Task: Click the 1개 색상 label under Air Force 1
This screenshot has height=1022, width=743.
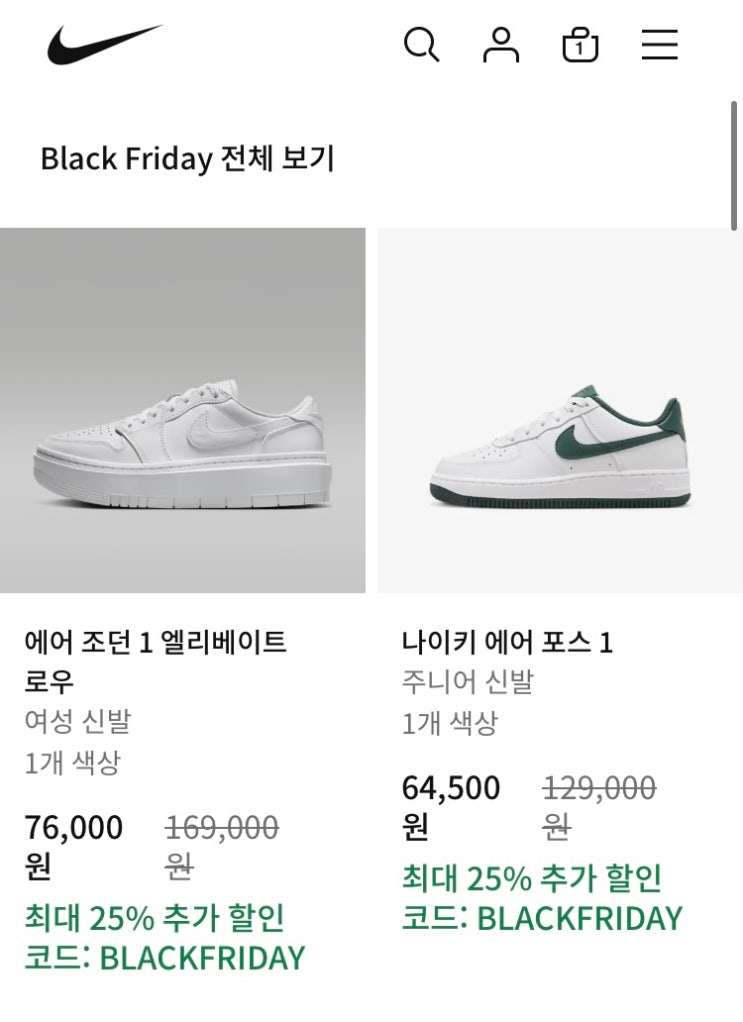Action: [x=449, y=723]
